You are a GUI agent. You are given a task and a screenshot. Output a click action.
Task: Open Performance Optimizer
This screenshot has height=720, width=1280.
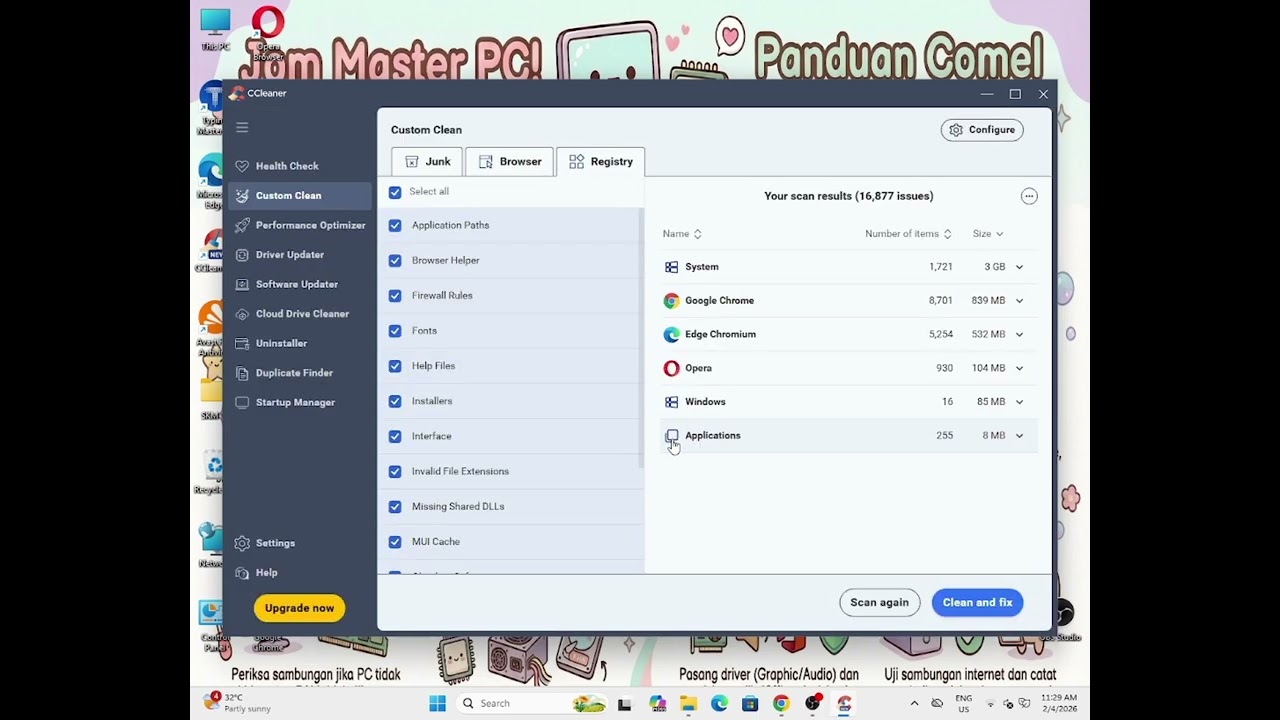[x=300, y=225]
